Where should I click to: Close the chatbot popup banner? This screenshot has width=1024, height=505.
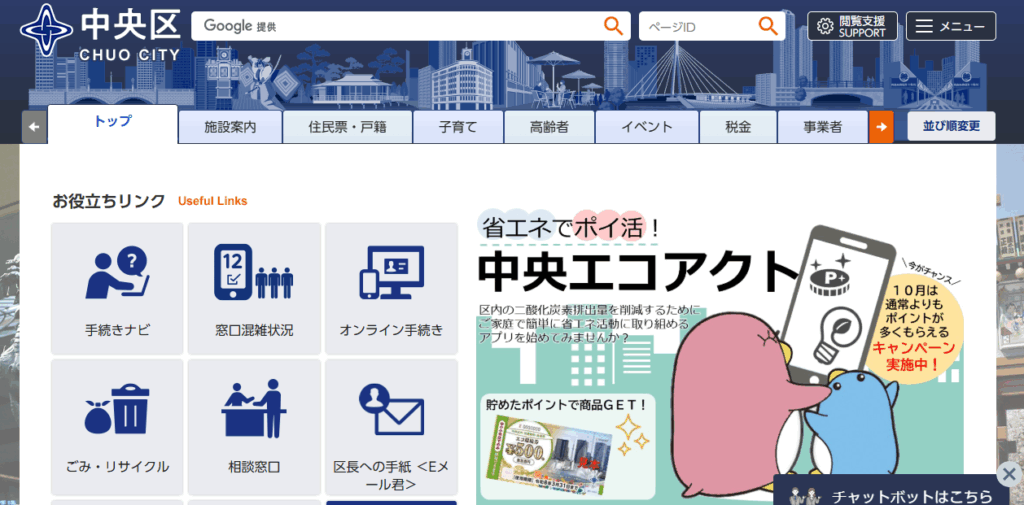pyautogui.click(x=1010, y=473)
